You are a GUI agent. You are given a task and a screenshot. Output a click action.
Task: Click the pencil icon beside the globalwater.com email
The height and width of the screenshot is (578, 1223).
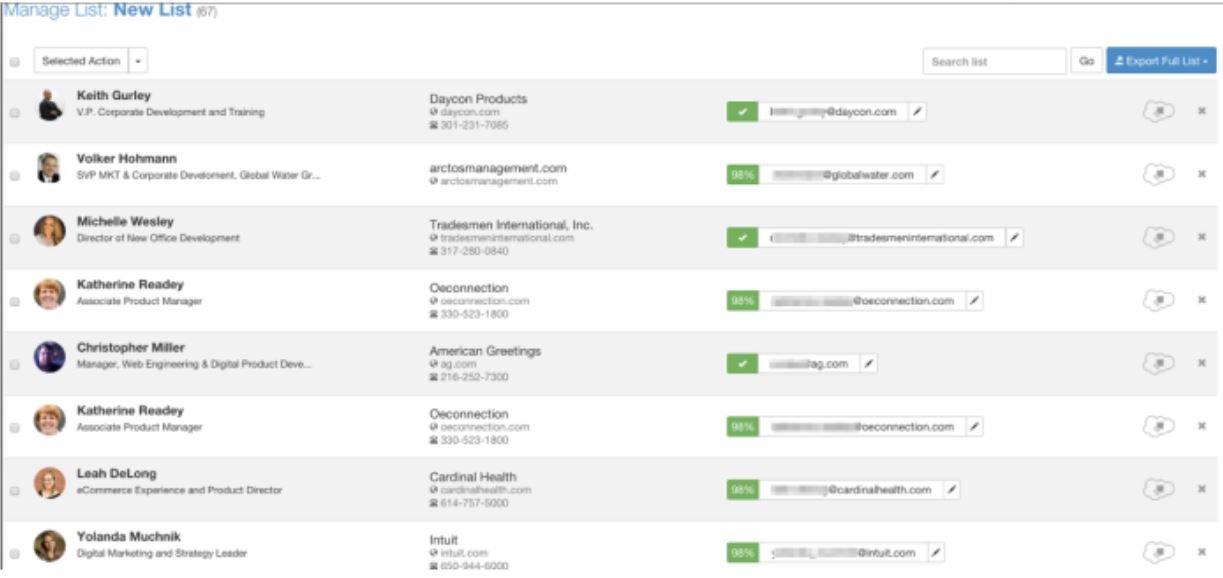coord(934,175)
